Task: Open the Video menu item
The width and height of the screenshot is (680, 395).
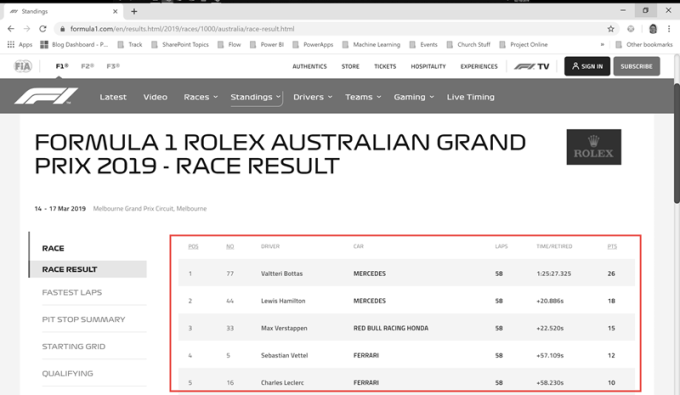Action: (x=155, y=97)
